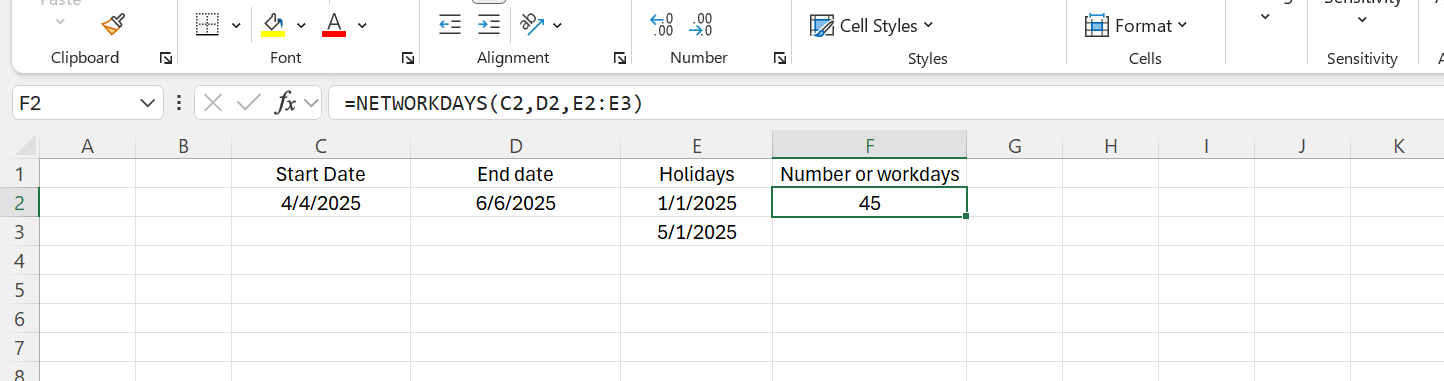This screenshot has height=381, width=1444.
Task: Select column F header
Action: pyautogui.click(x=870, y=146)
